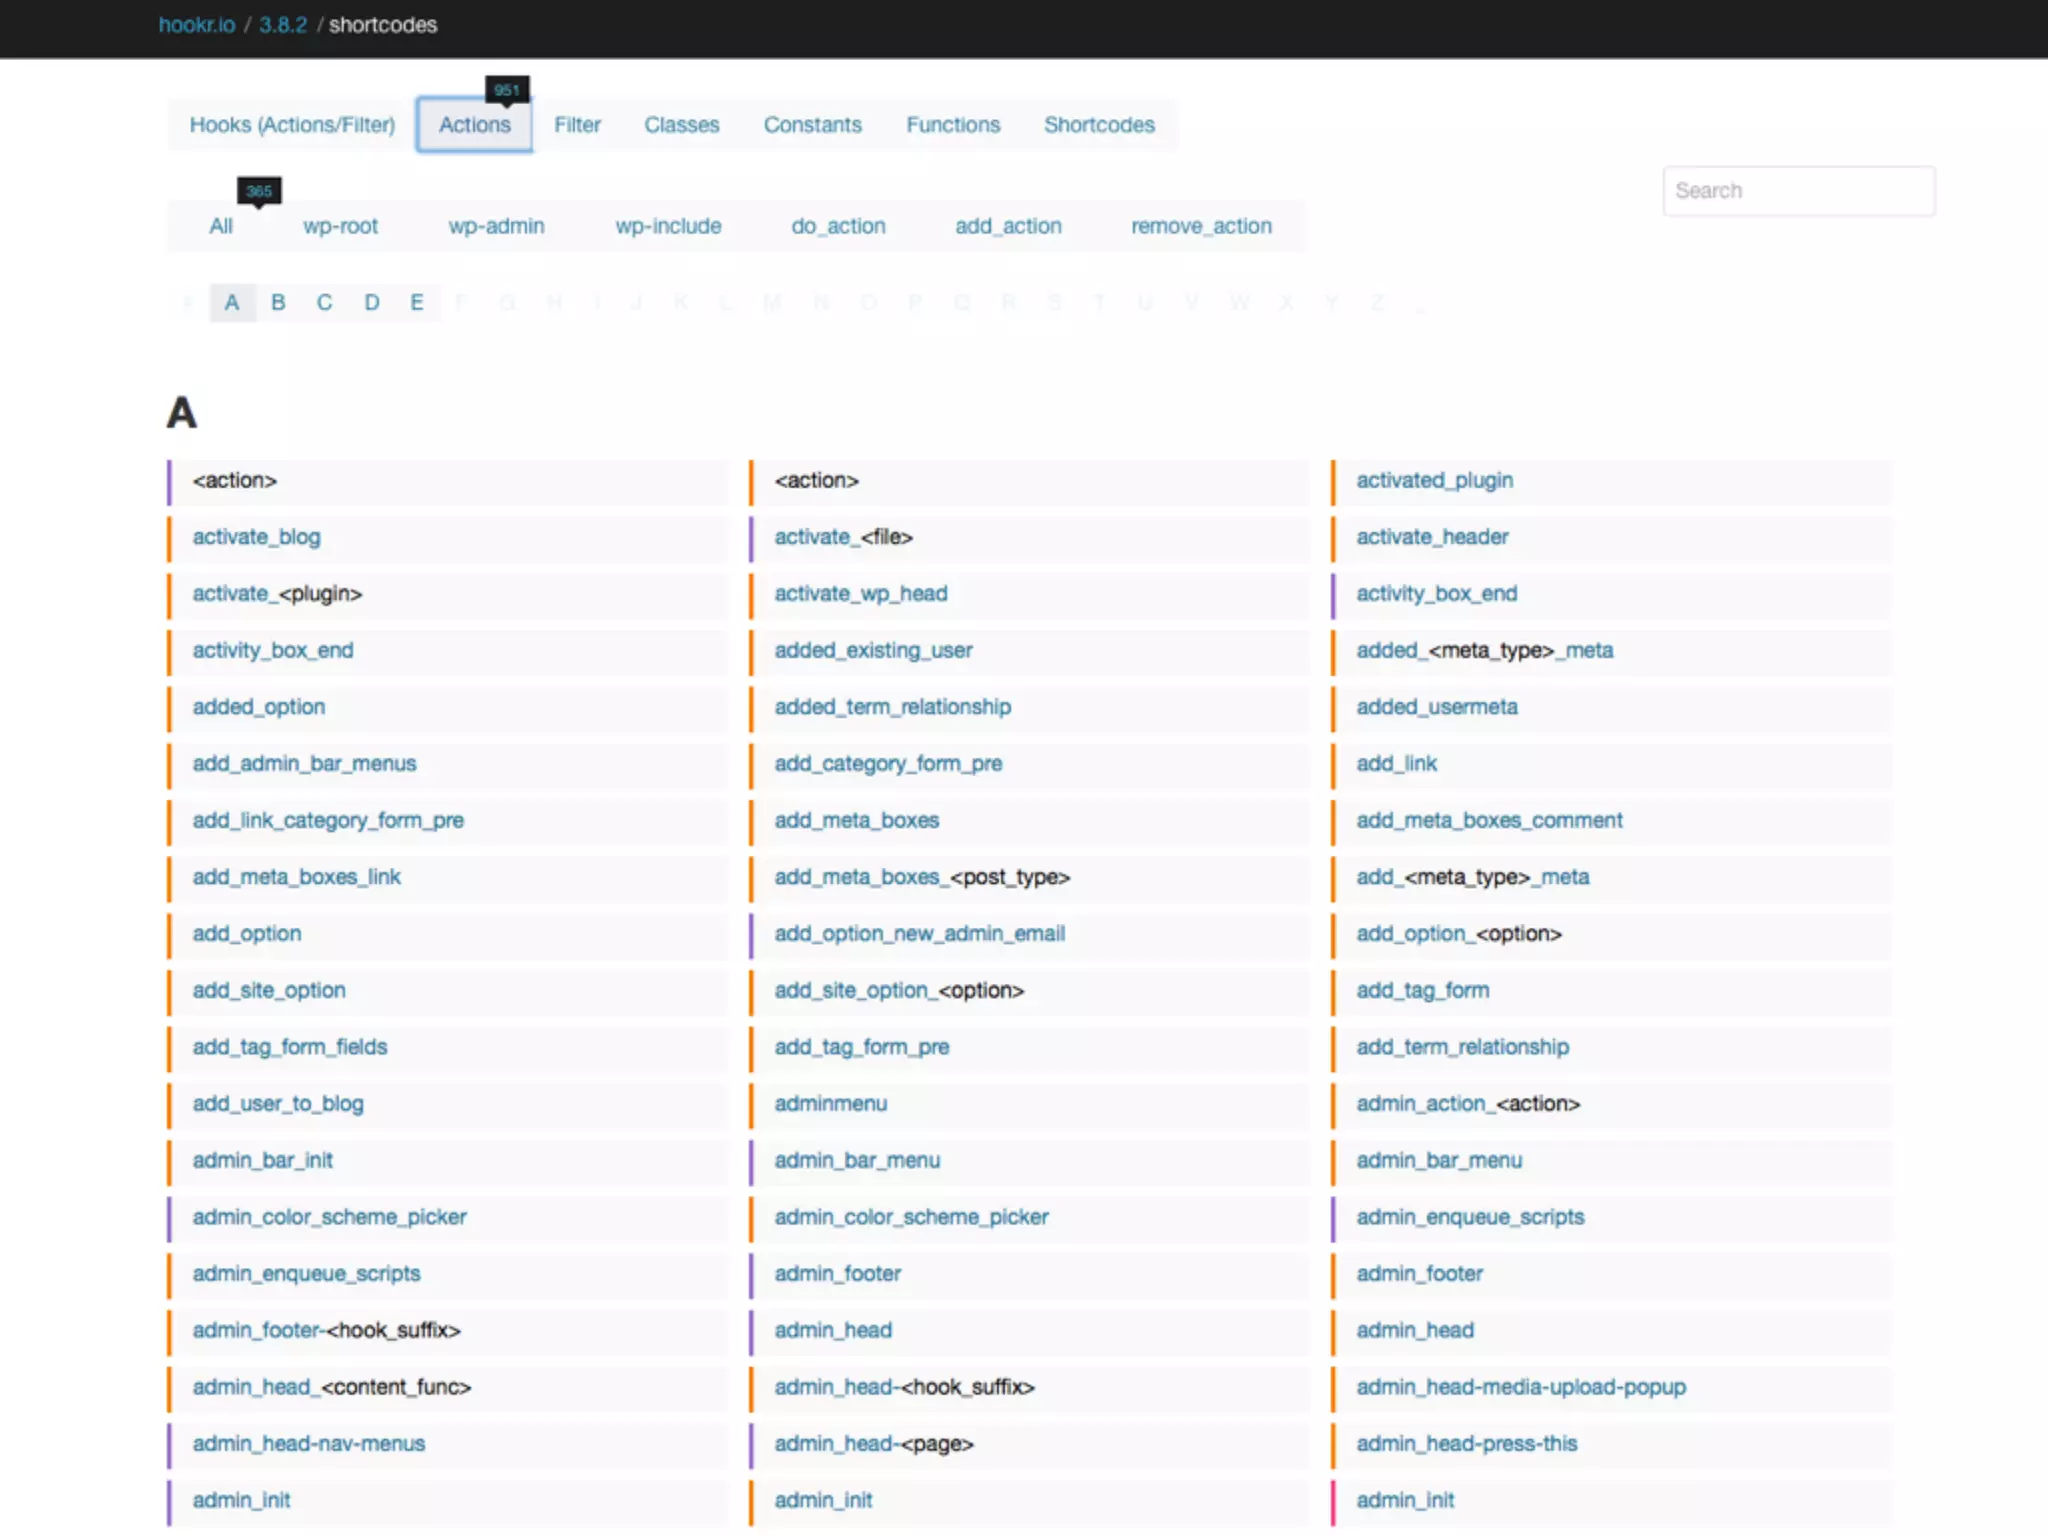
Task: Open the Classes tab
Action: pyautogui.click(x=681, y=125)
